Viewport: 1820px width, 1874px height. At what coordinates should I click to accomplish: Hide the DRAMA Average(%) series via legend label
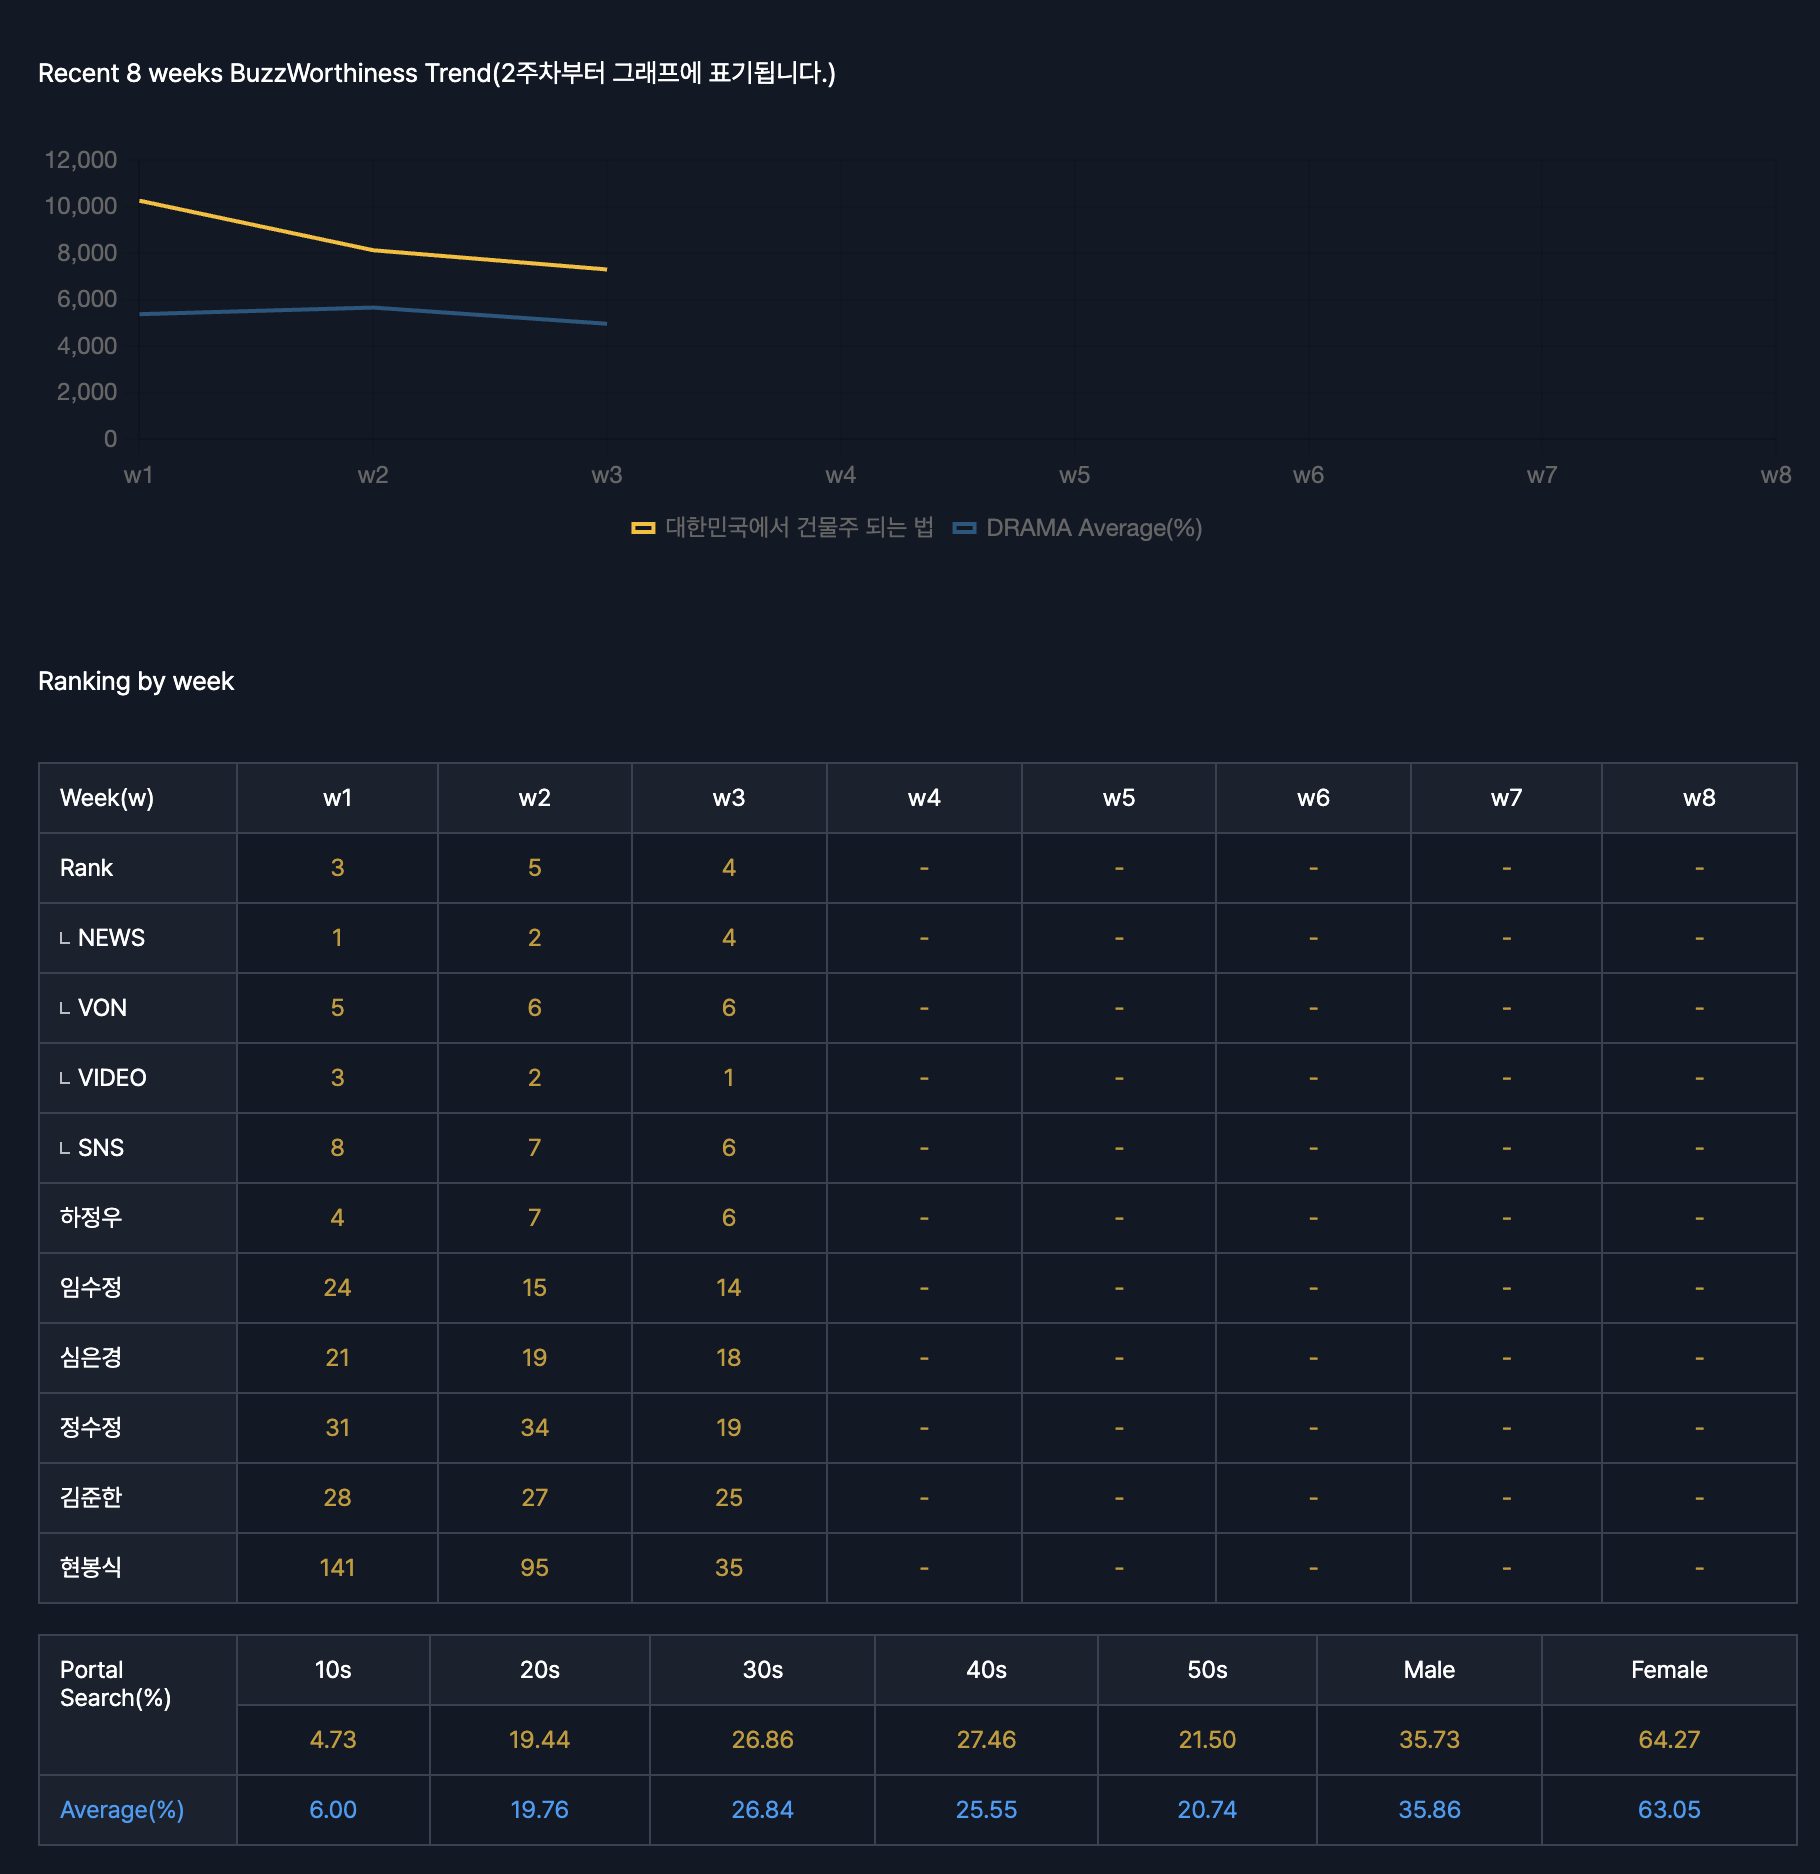(1093, 528)
